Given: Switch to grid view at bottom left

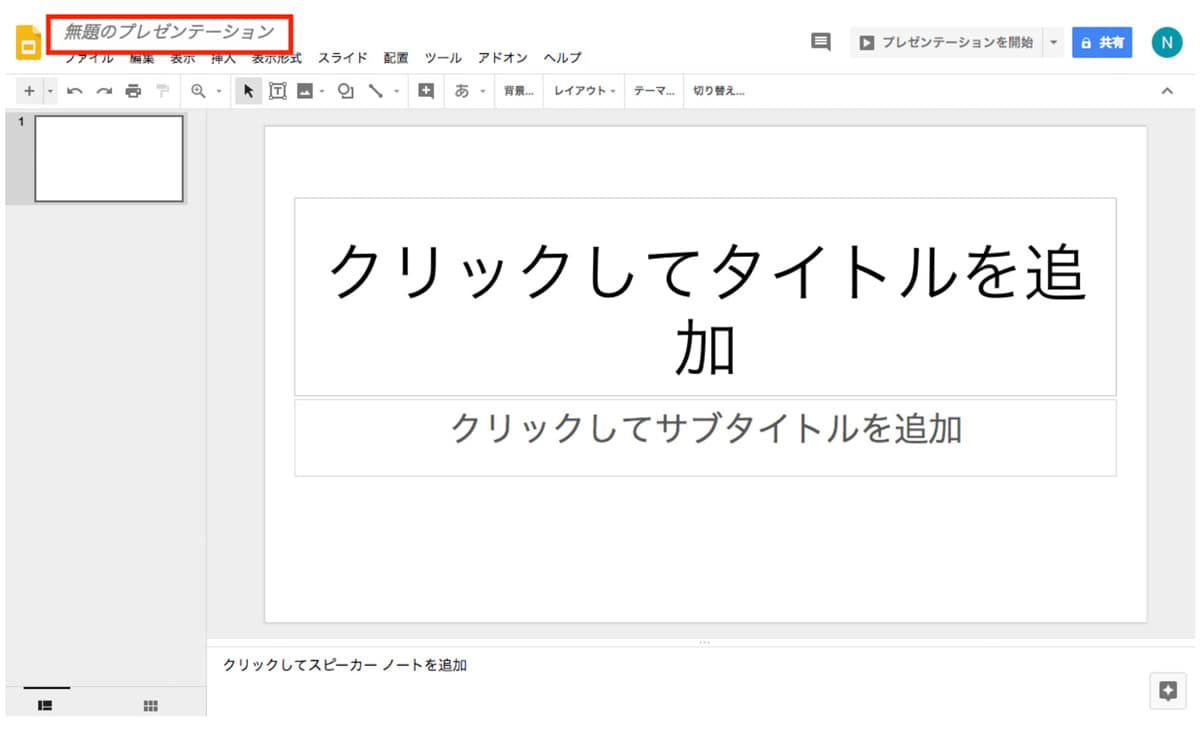Looking at the screenshot, I should coord(151,705).
